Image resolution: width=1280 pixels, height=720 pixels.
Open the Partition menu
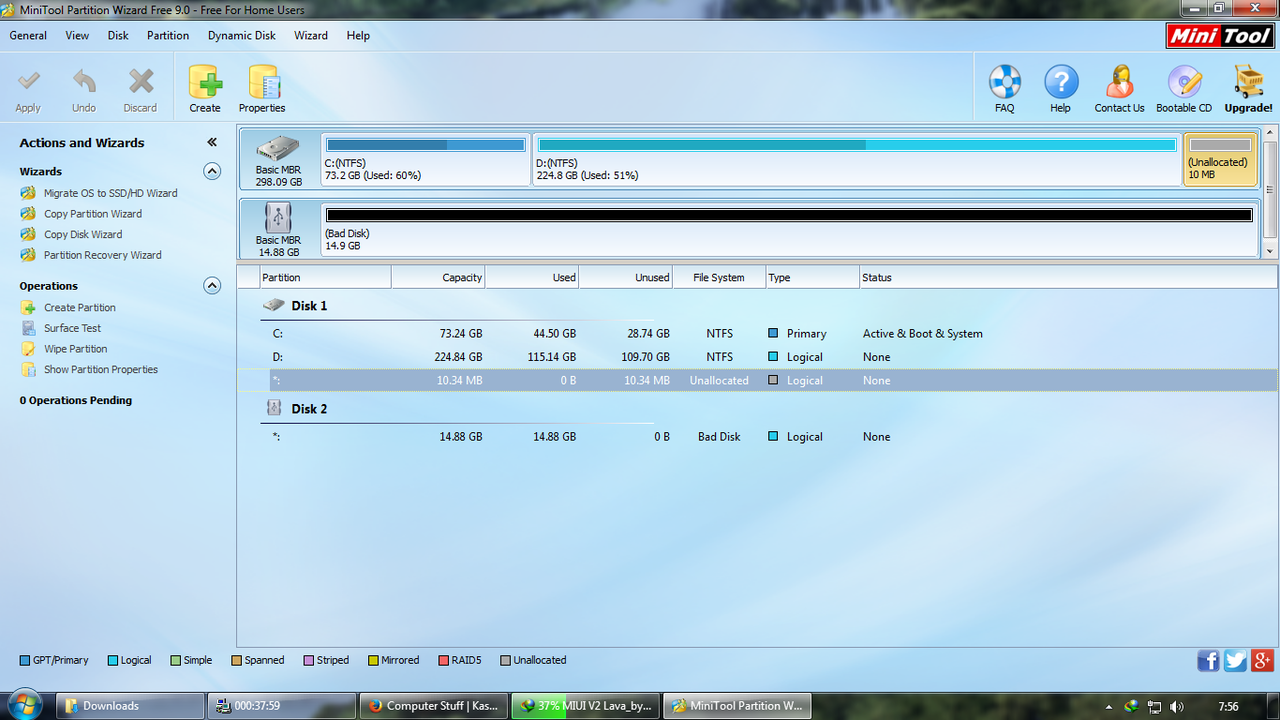click(x=168, y=35)
